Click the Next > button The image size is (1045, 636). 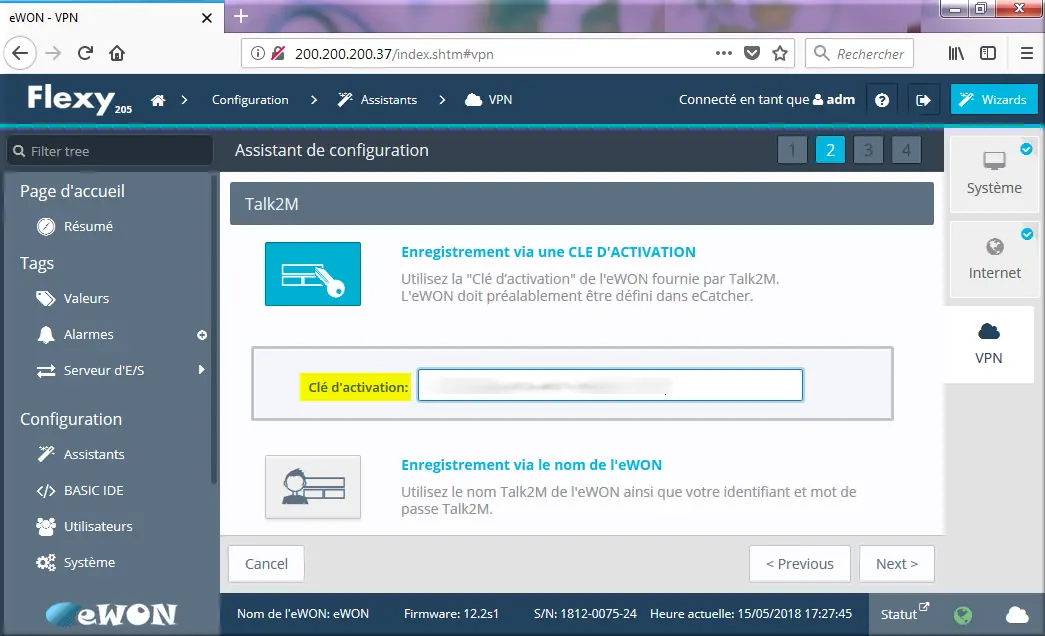tap(896, 564)
